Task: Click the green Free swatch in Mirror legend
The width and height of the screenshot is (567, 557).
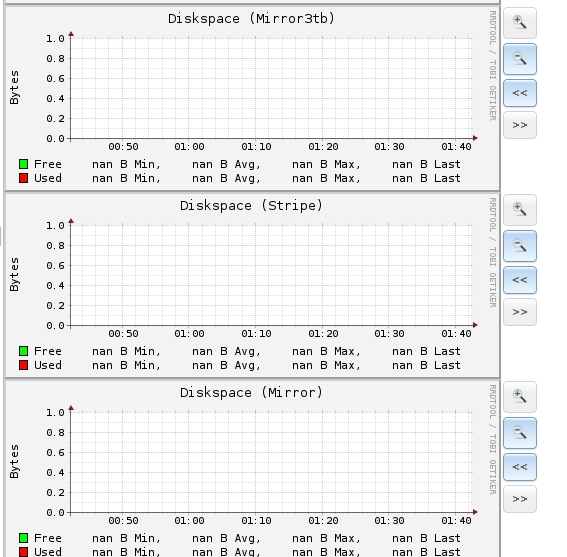Action: coord(24,538)
